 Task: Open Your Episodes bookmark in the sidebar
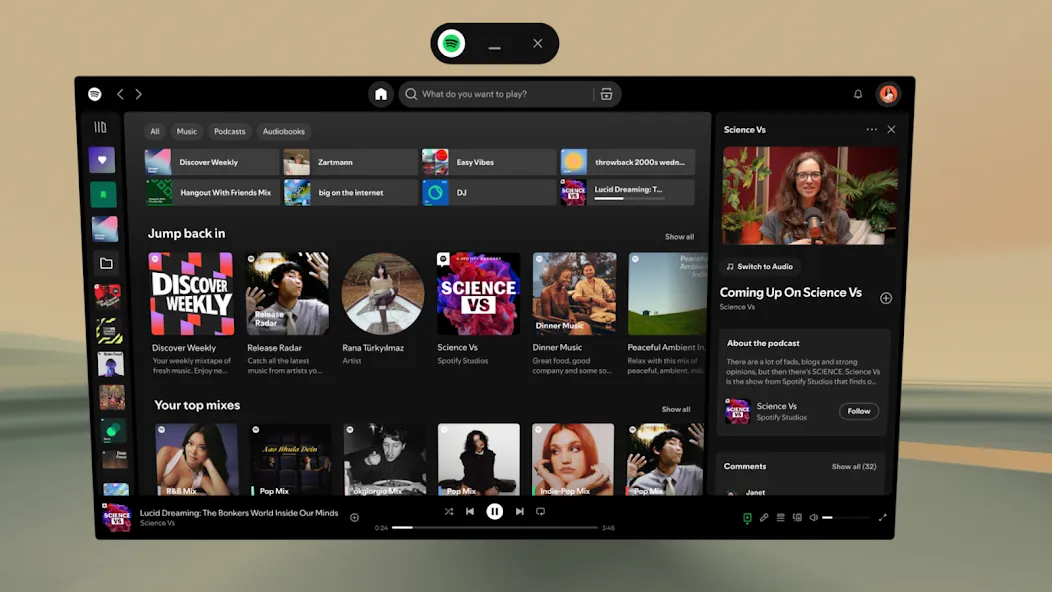click(x=103, y=195)
